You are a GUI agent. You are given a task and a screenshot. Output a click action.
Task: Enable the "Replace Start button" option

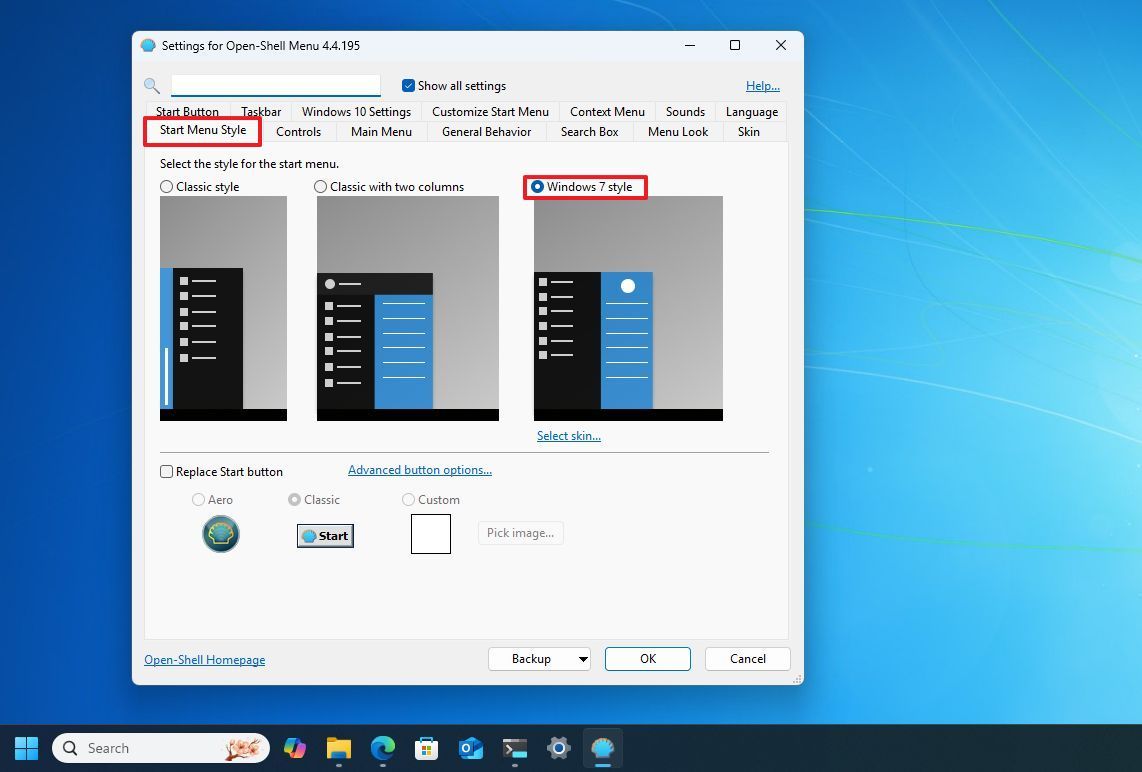pos(166,471)
